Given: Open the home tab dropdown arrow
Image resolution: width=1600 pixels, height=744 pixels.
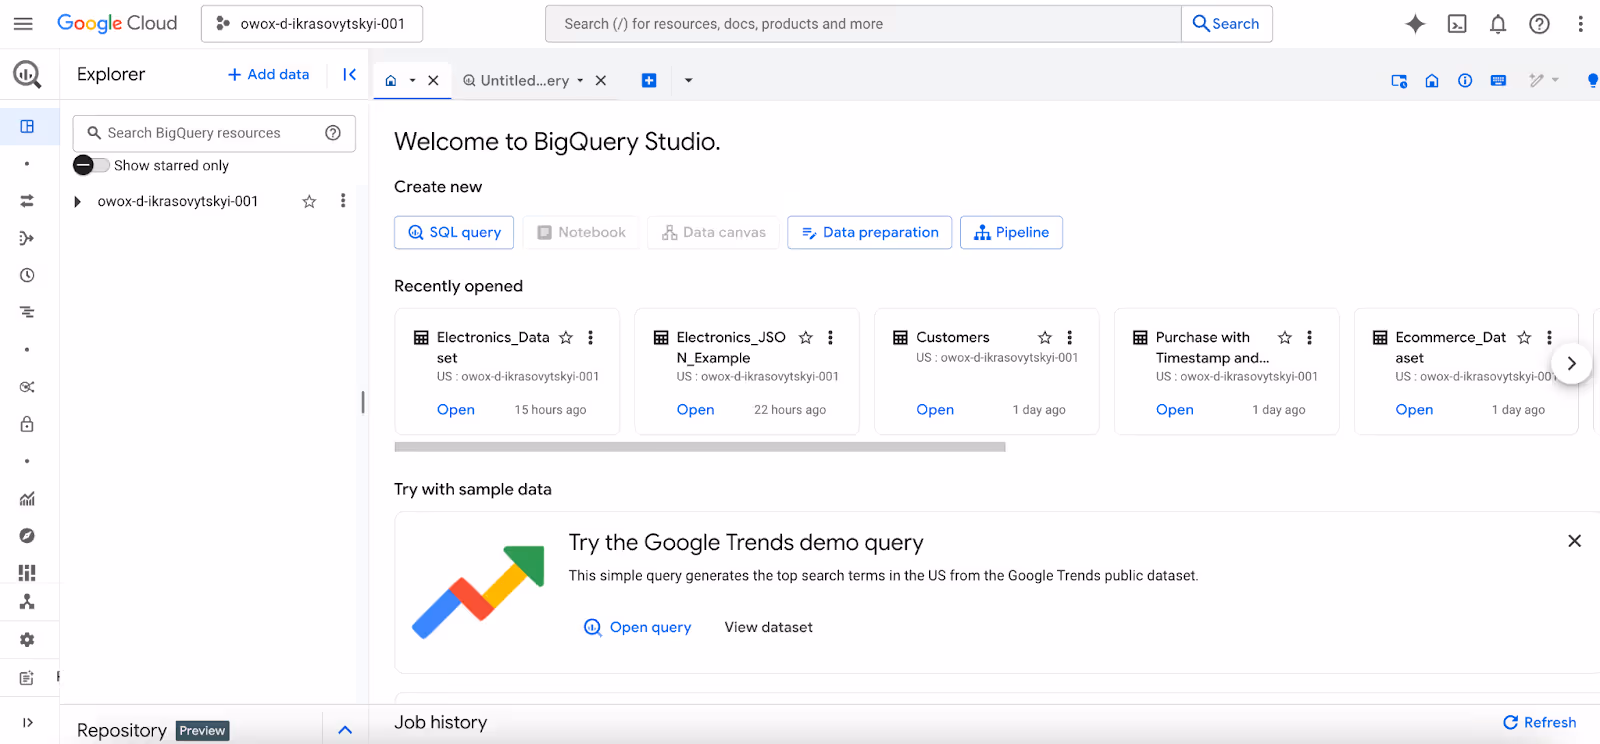Looking at the screenshot, I should pos(412,80).
